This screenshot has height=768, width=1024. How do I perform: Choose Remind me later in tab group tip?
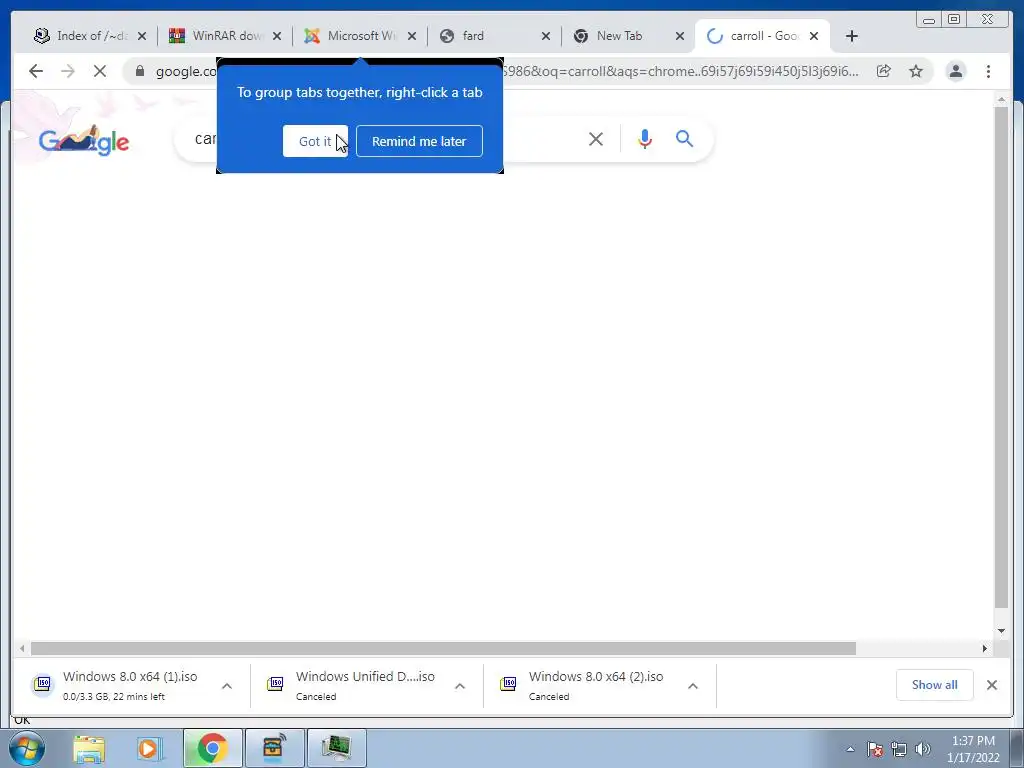419,141
